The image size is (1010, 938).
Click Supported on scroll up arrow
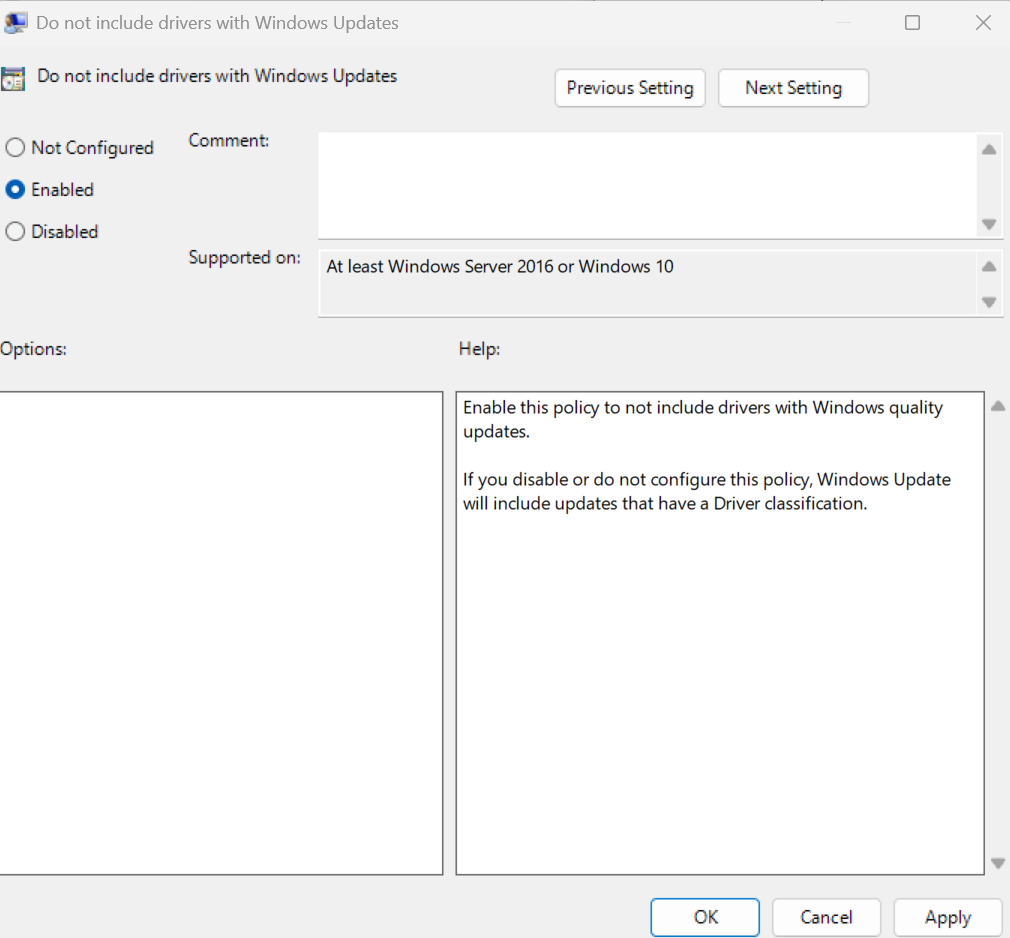989,267
